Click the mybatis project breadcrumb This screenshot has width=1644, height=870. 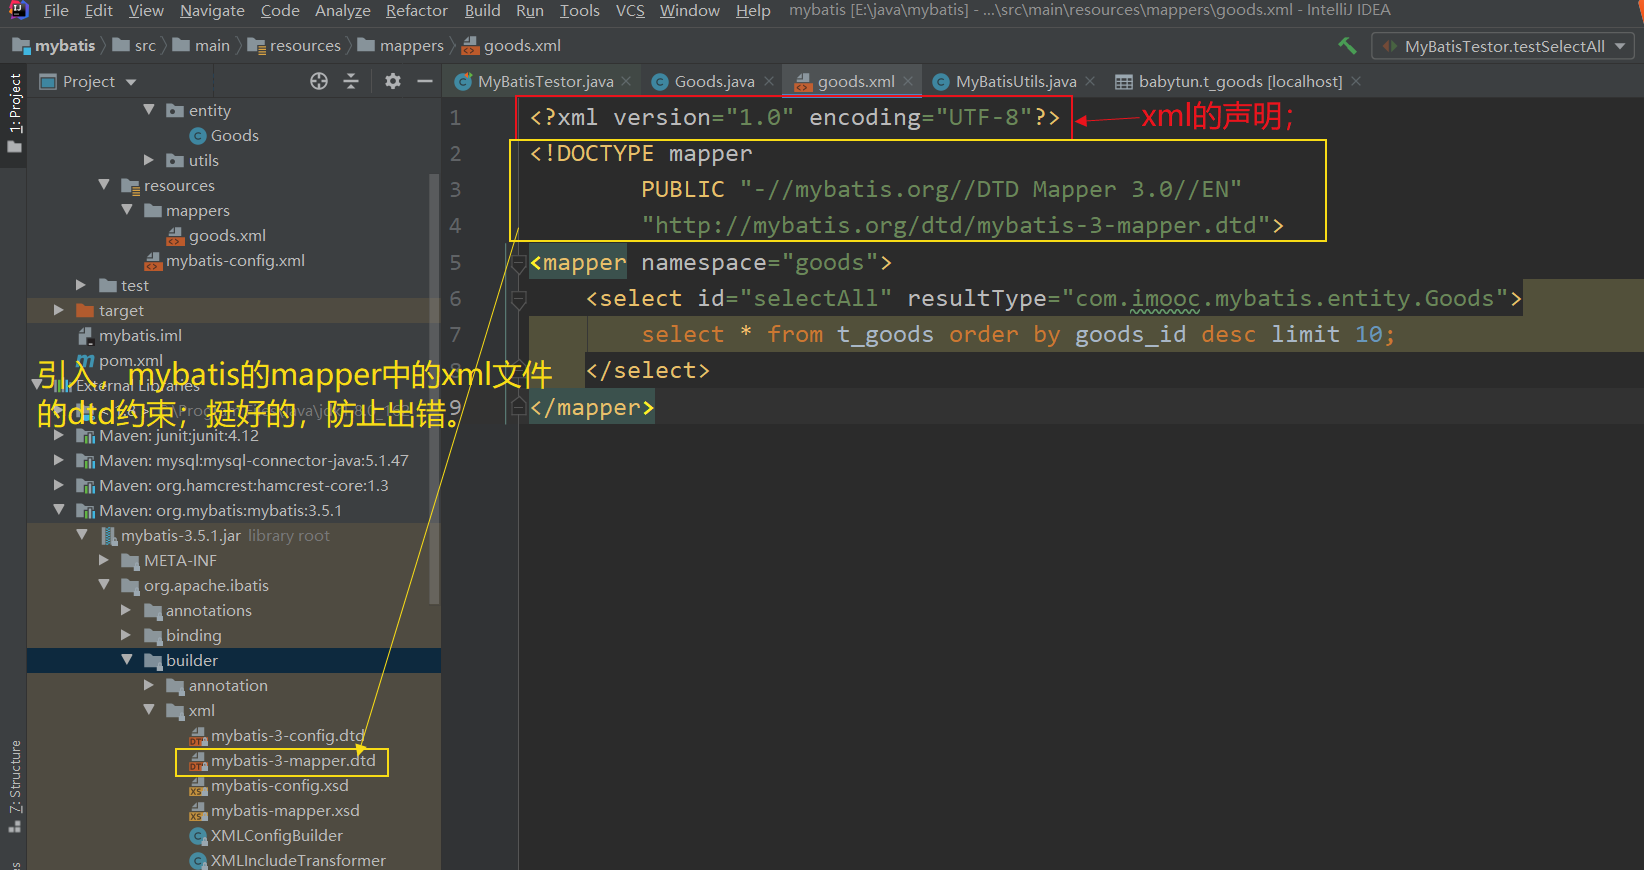coord(54,45)
